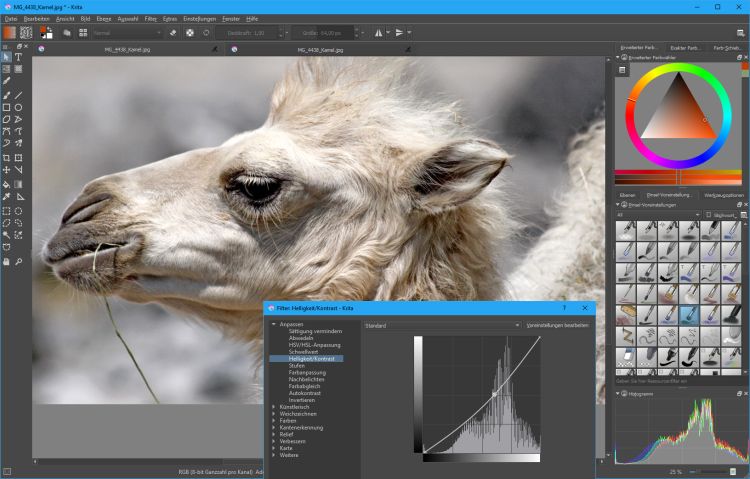Open the blending mode Normal dropdown
The image size is (750, 479).
[x=125, y=32]
